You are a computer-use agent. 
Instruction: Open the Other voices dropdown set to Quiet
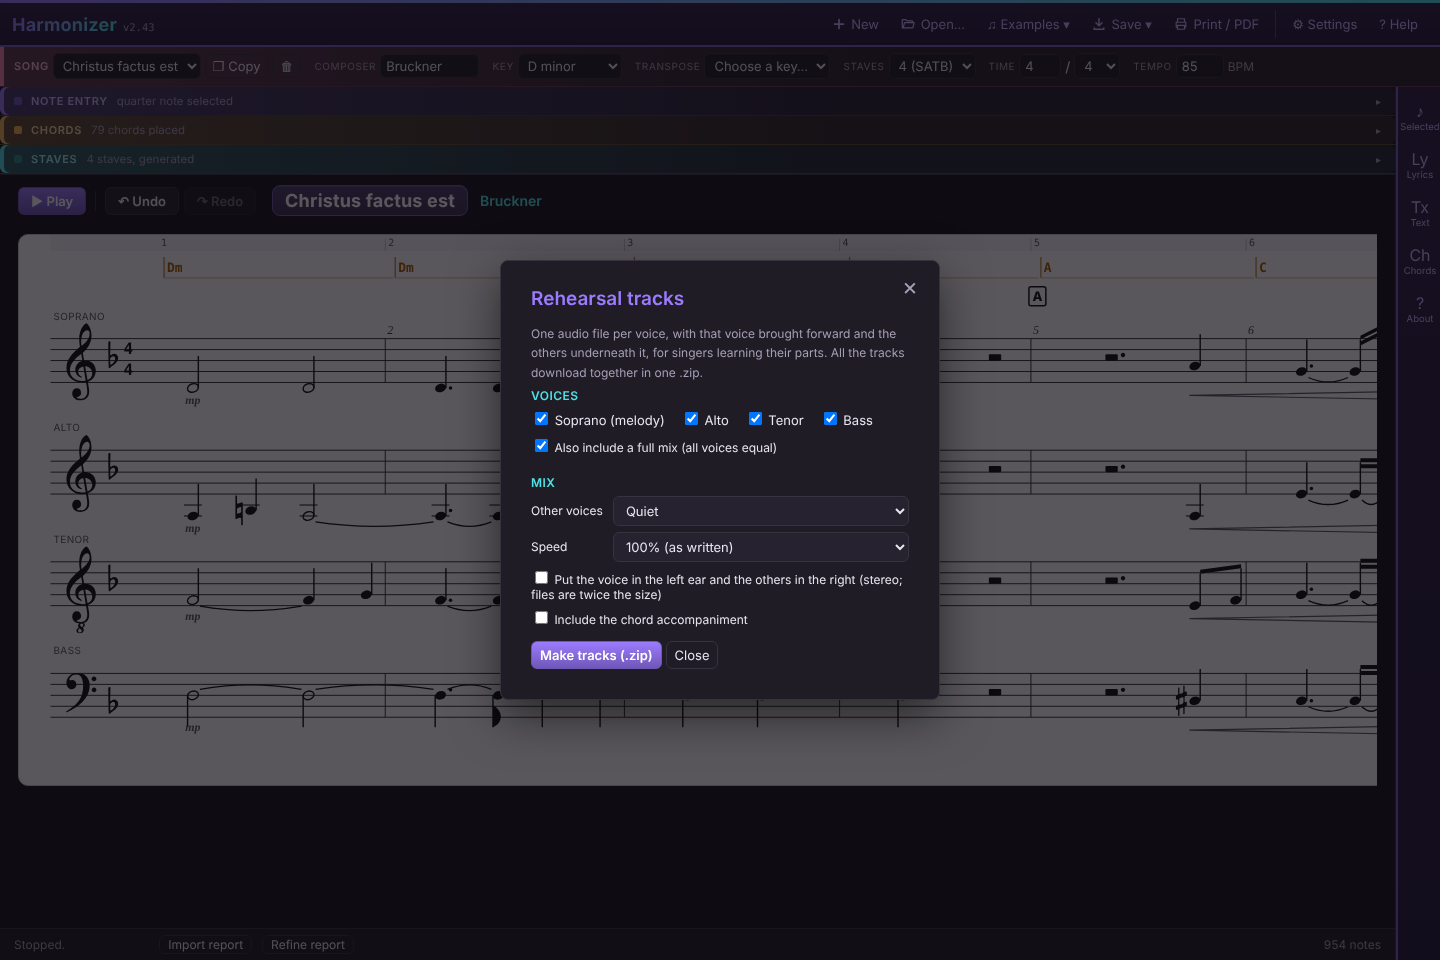point(761,511)
